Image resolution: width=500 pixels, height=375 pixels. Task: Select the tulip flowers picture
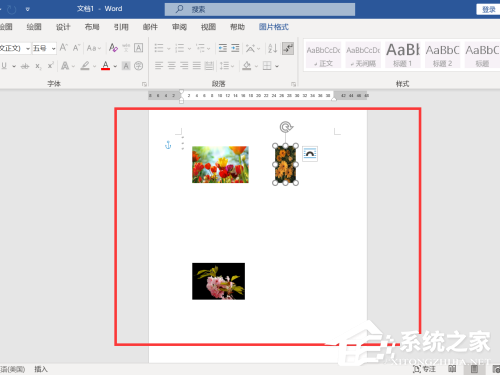pos(220,164)
